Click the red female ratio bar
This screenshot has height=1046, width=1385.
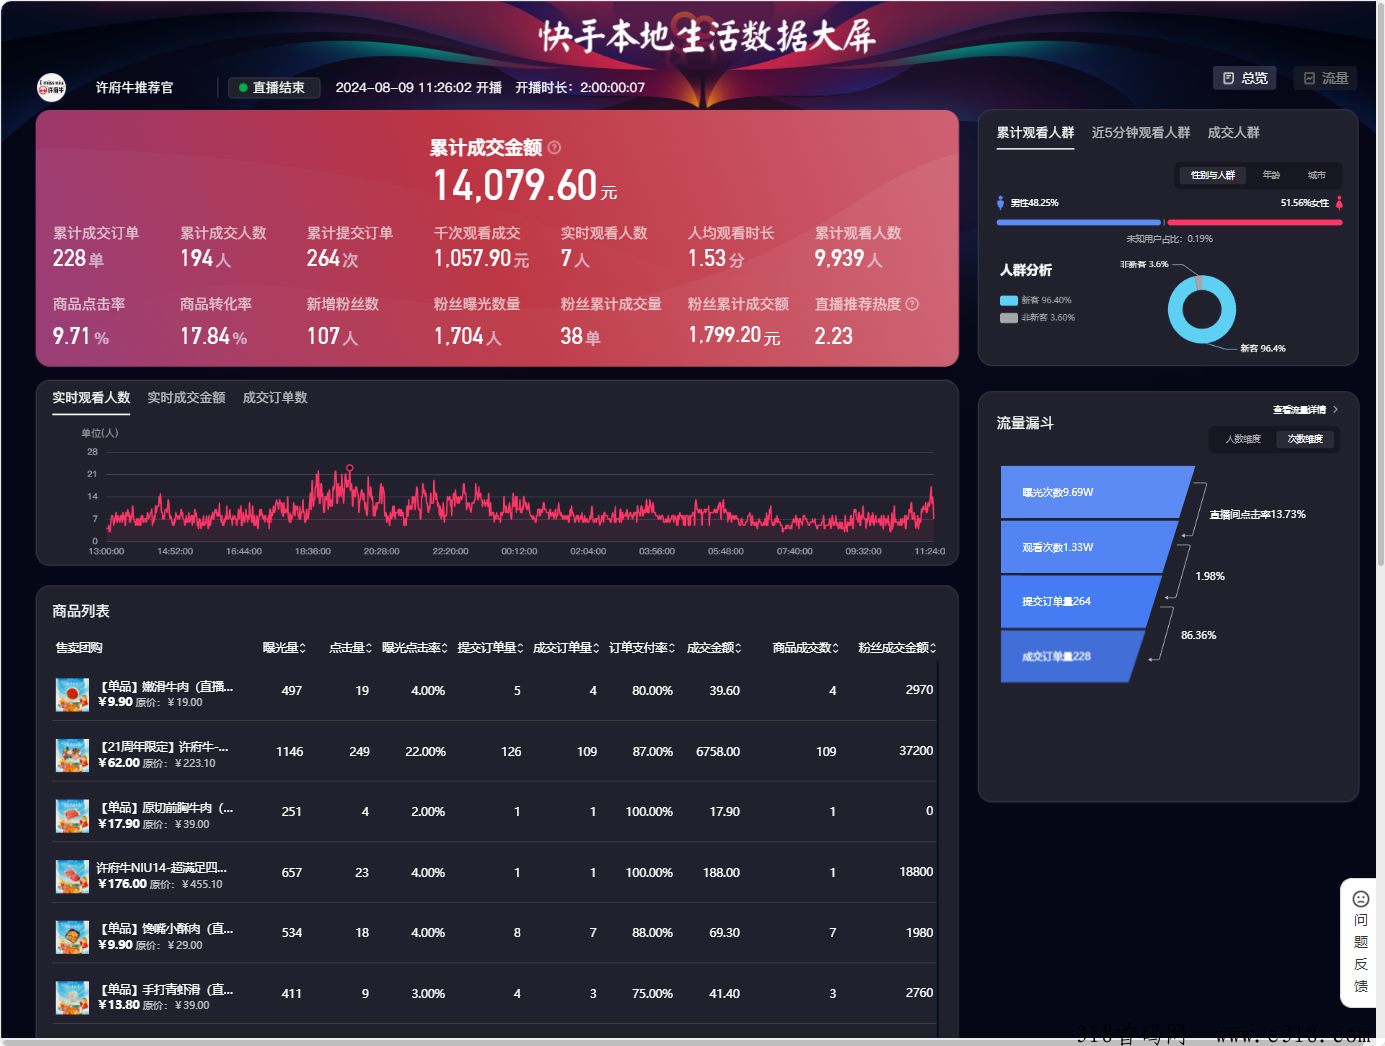coord(1254,222)
